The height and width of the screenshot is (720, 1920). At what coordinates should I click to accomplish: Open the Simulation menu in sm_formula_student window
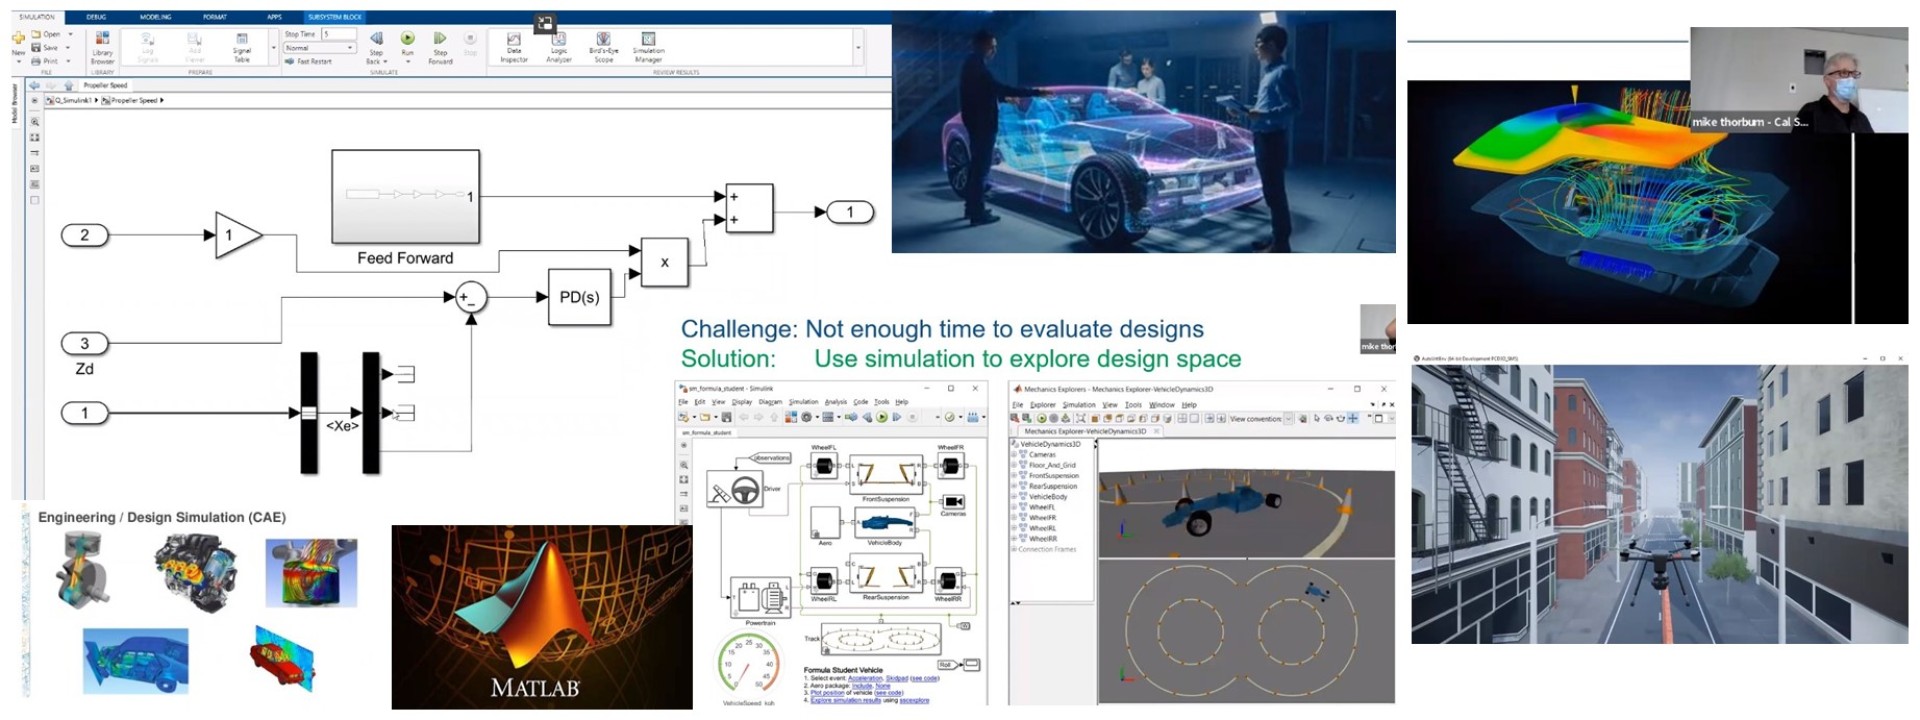coord(803,402)
